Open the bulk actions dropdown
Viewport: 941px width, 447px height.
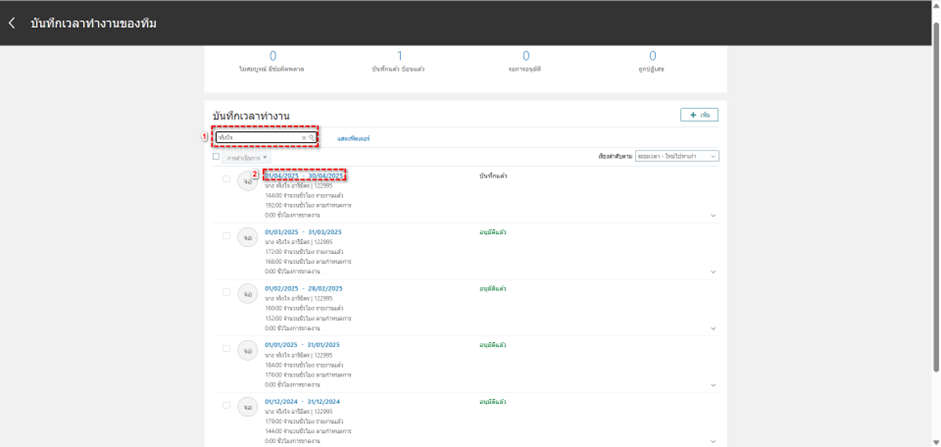[246, 158]
